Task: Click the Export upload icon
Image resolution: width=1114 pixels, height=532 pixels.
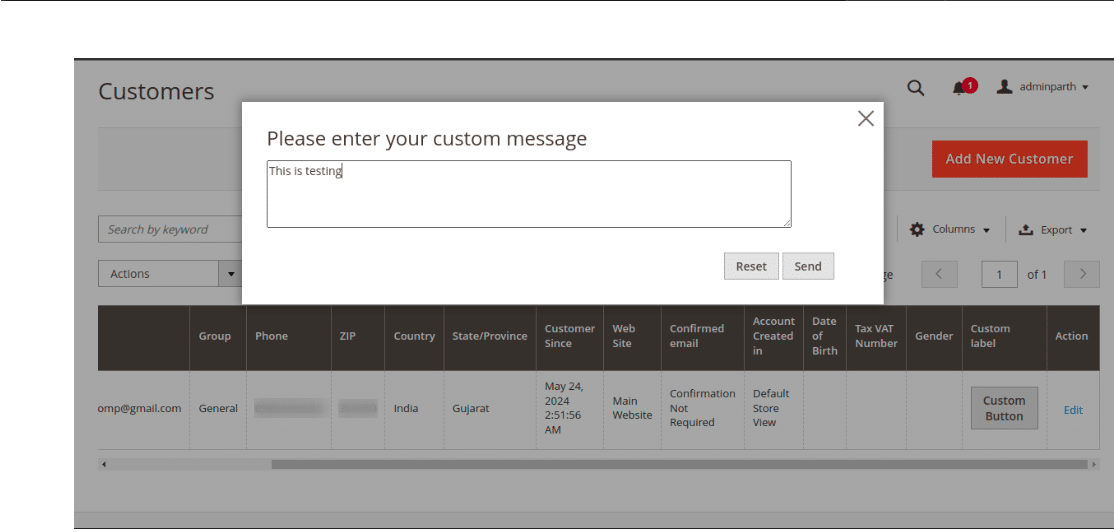Action: click(x=1026, y=229)
